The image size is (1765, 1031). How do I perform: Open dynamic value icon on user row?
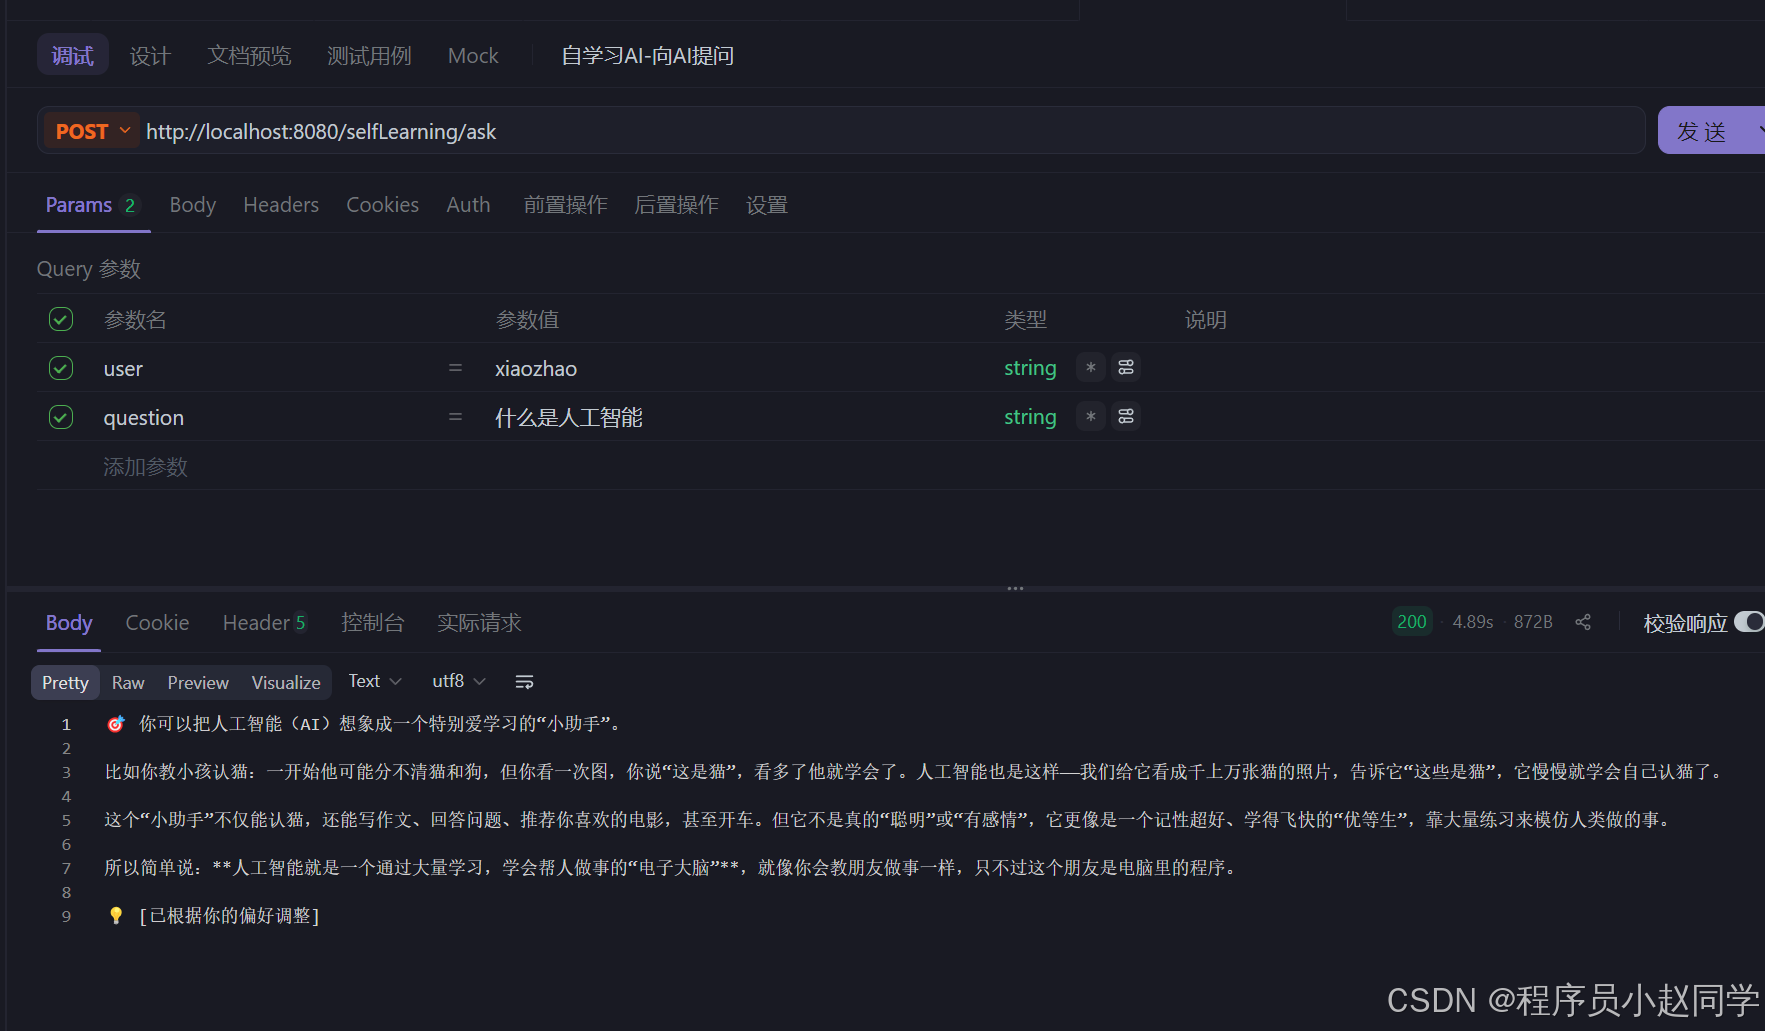click(1125, 367)
